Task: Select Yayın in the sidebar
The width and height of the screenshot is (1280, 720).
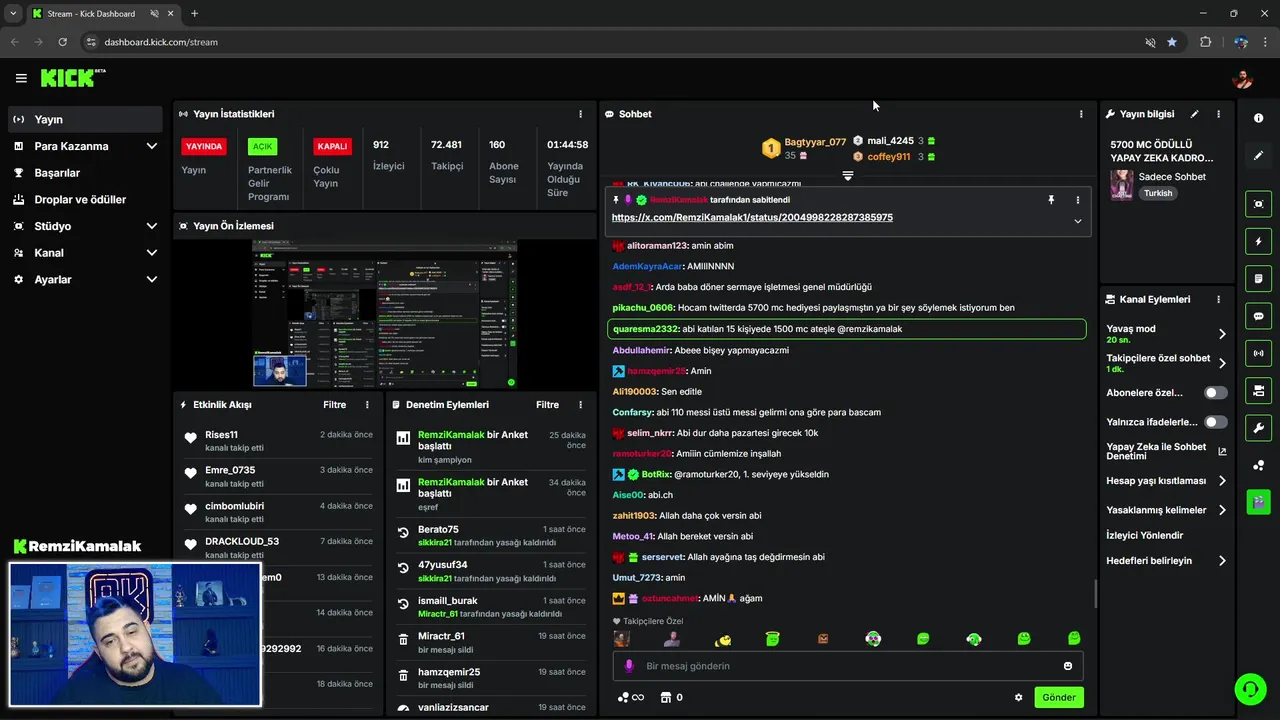Action: (85, 119)
